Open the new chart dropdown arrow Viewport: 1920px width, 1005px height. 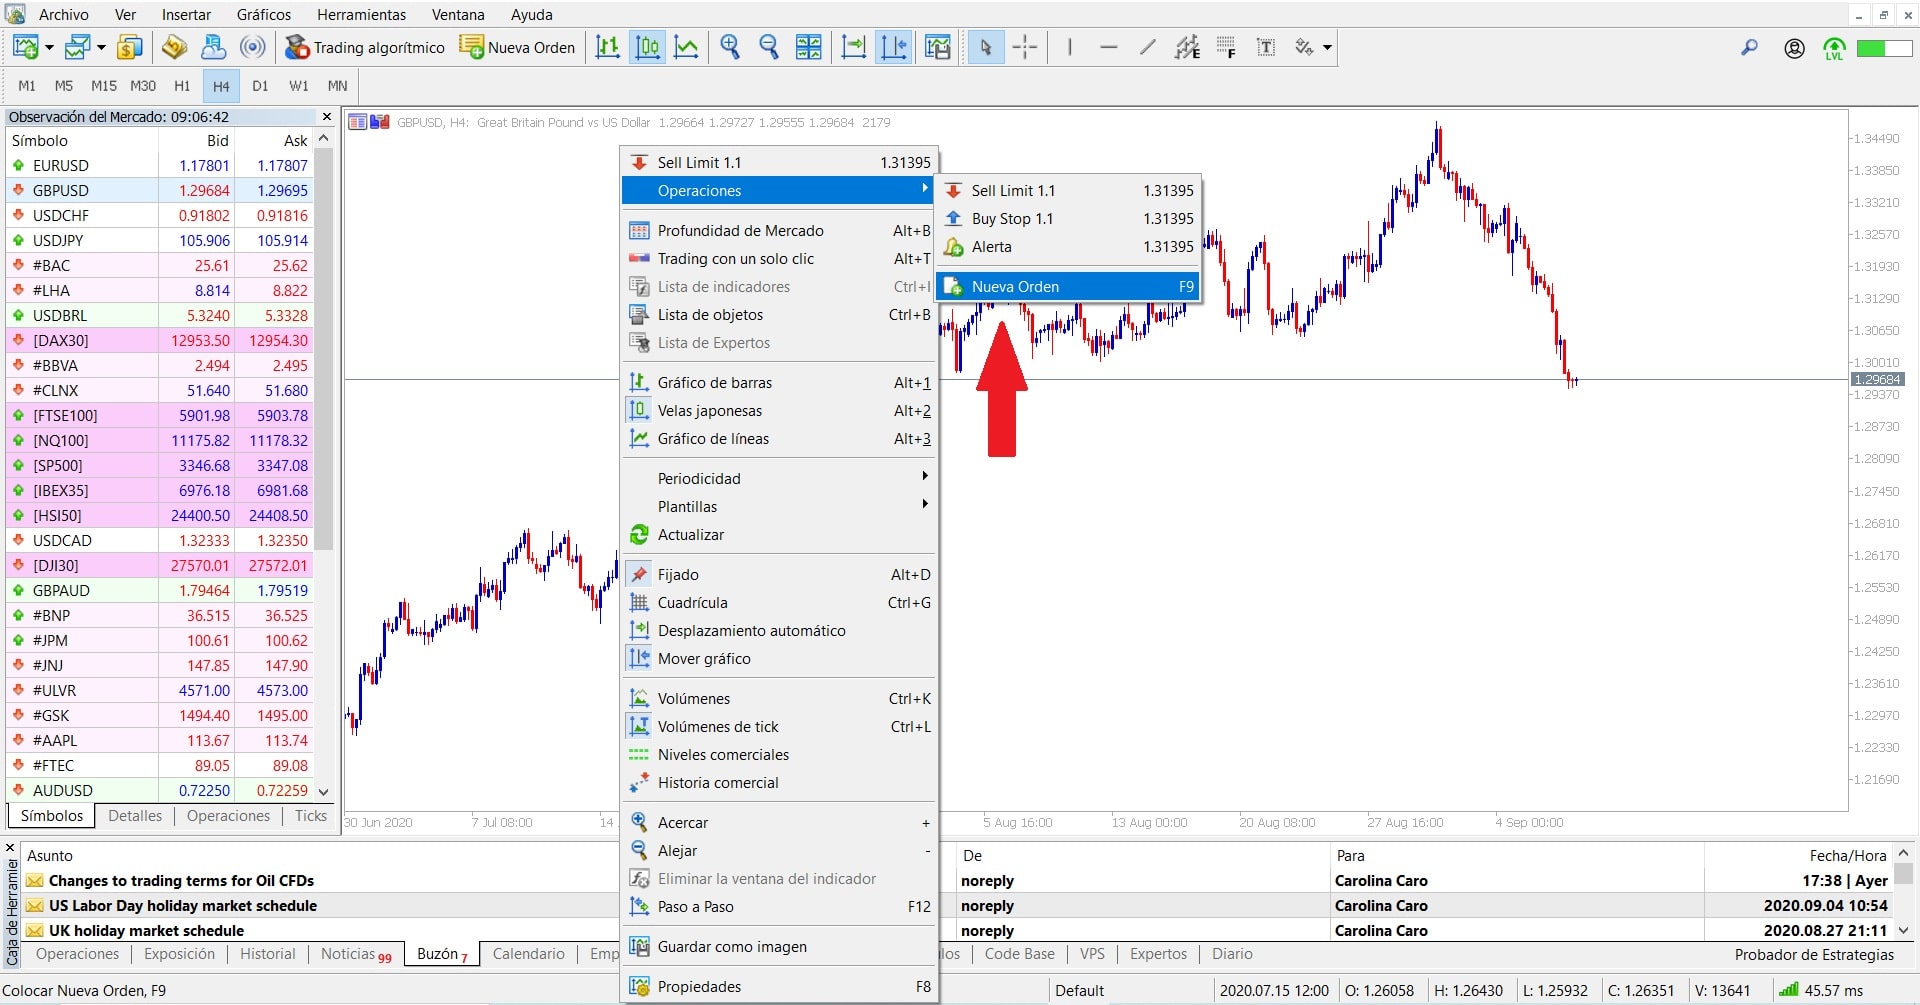pyautogui.click(x=49, y=47)
